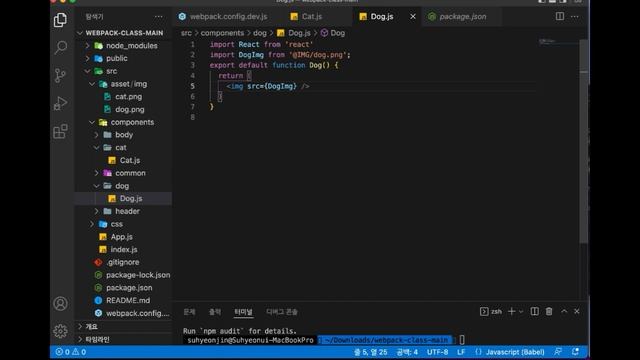Click errors and warnings count in status bar

point(71,352)
